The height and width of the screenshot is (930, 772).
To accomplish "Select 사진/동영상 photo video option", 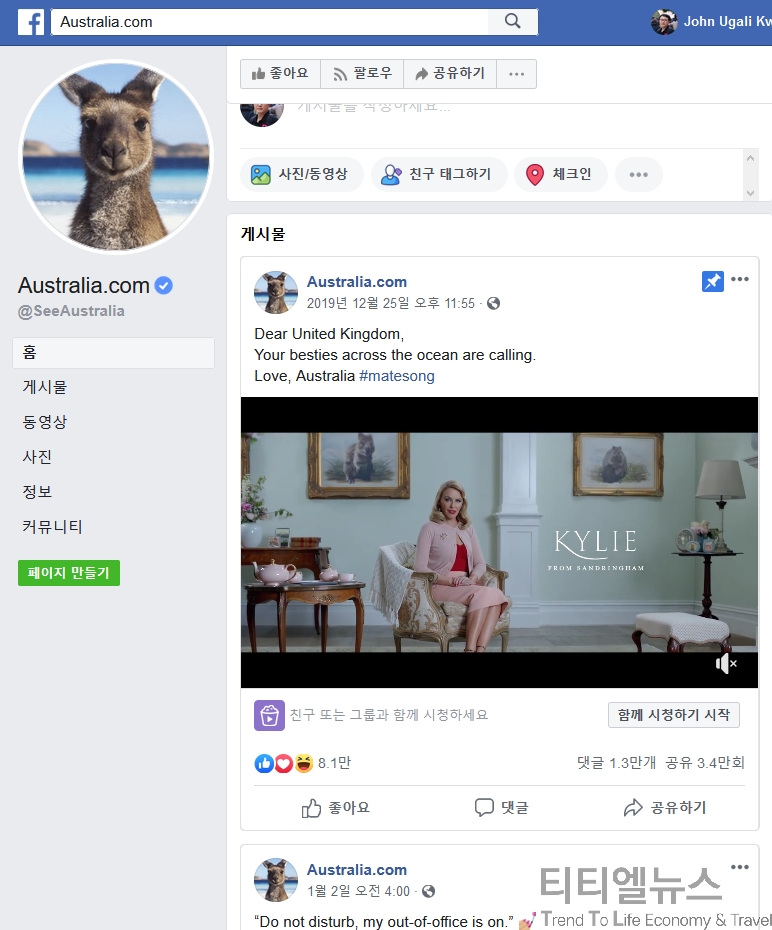I will (302, 174).
